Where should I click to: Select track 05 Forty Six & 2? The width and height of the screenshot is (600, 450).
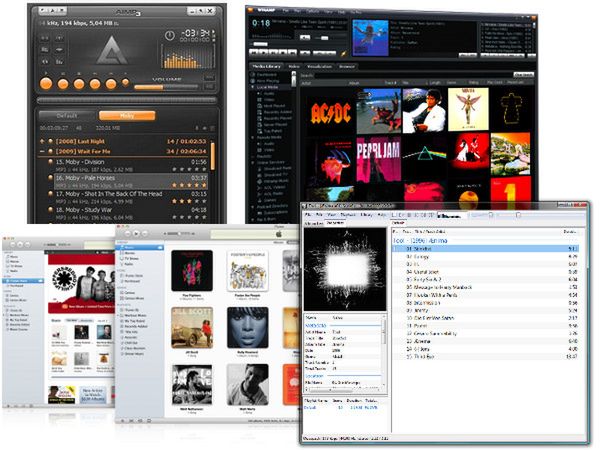486,280
